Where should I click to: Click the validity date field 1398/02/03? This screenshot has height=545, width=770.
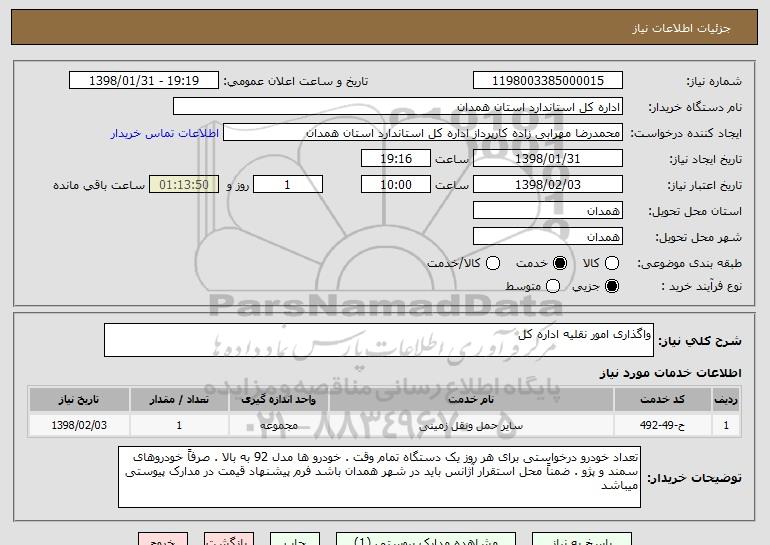pyautogui.click(x=548, y=185)
